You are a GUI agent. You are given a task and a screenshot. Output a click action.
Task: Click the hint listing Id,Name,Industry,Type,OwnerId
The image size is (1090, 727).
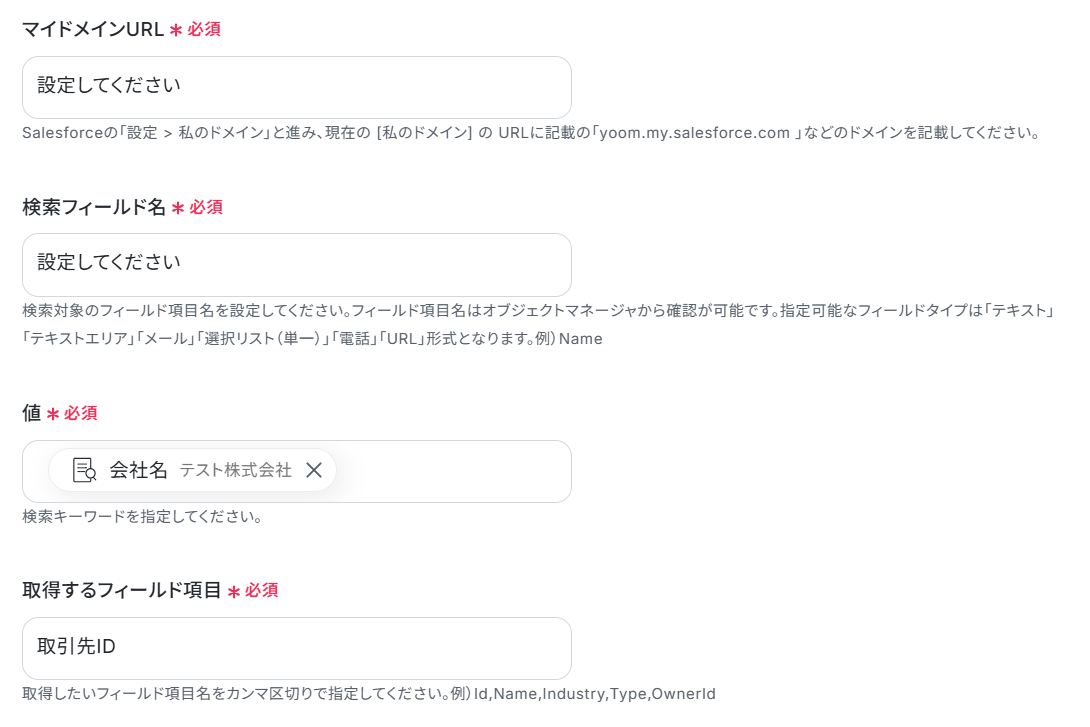pyautogui.click(x=369, y=694)
